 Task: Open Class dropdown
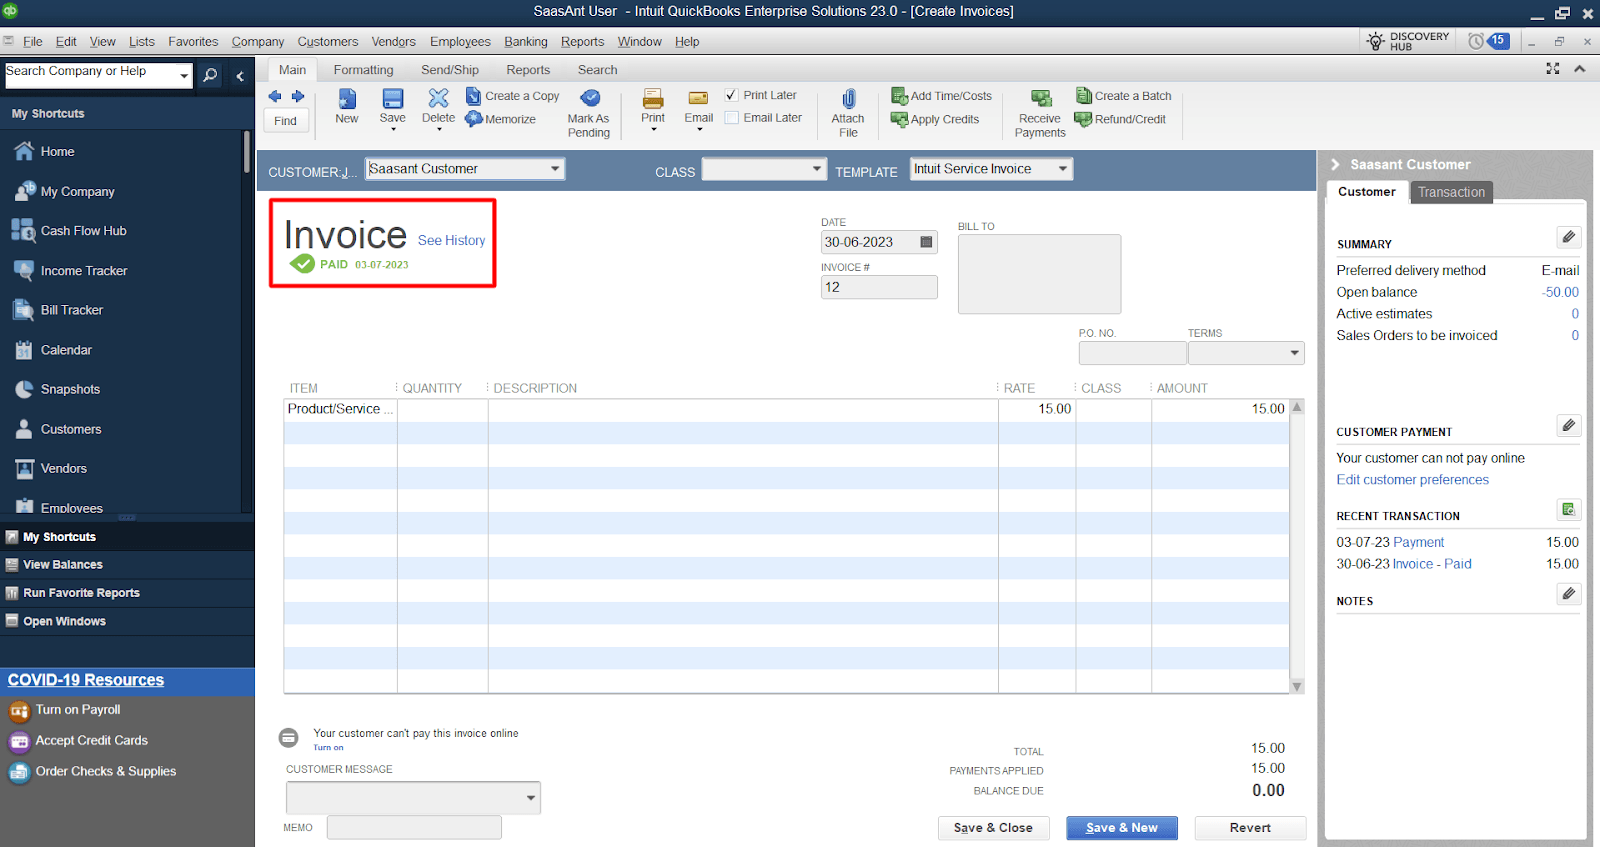(817, 169)
